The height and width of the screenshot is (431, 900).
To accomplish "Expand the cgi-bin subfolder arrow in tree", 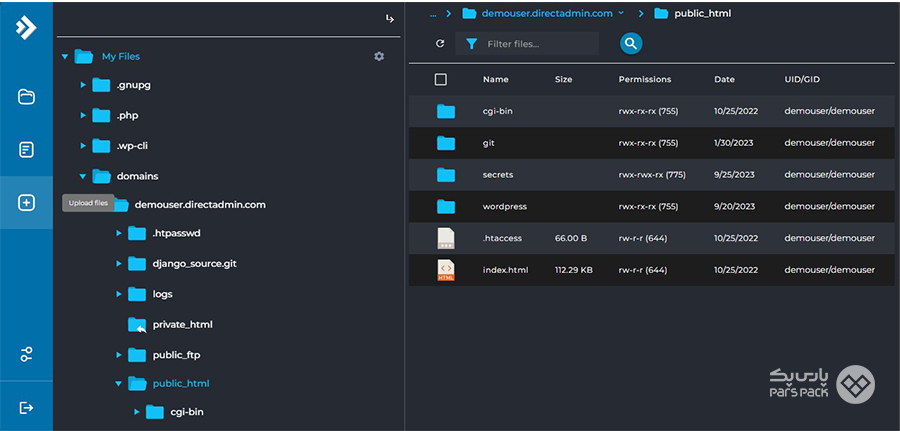I will (137, 411).
